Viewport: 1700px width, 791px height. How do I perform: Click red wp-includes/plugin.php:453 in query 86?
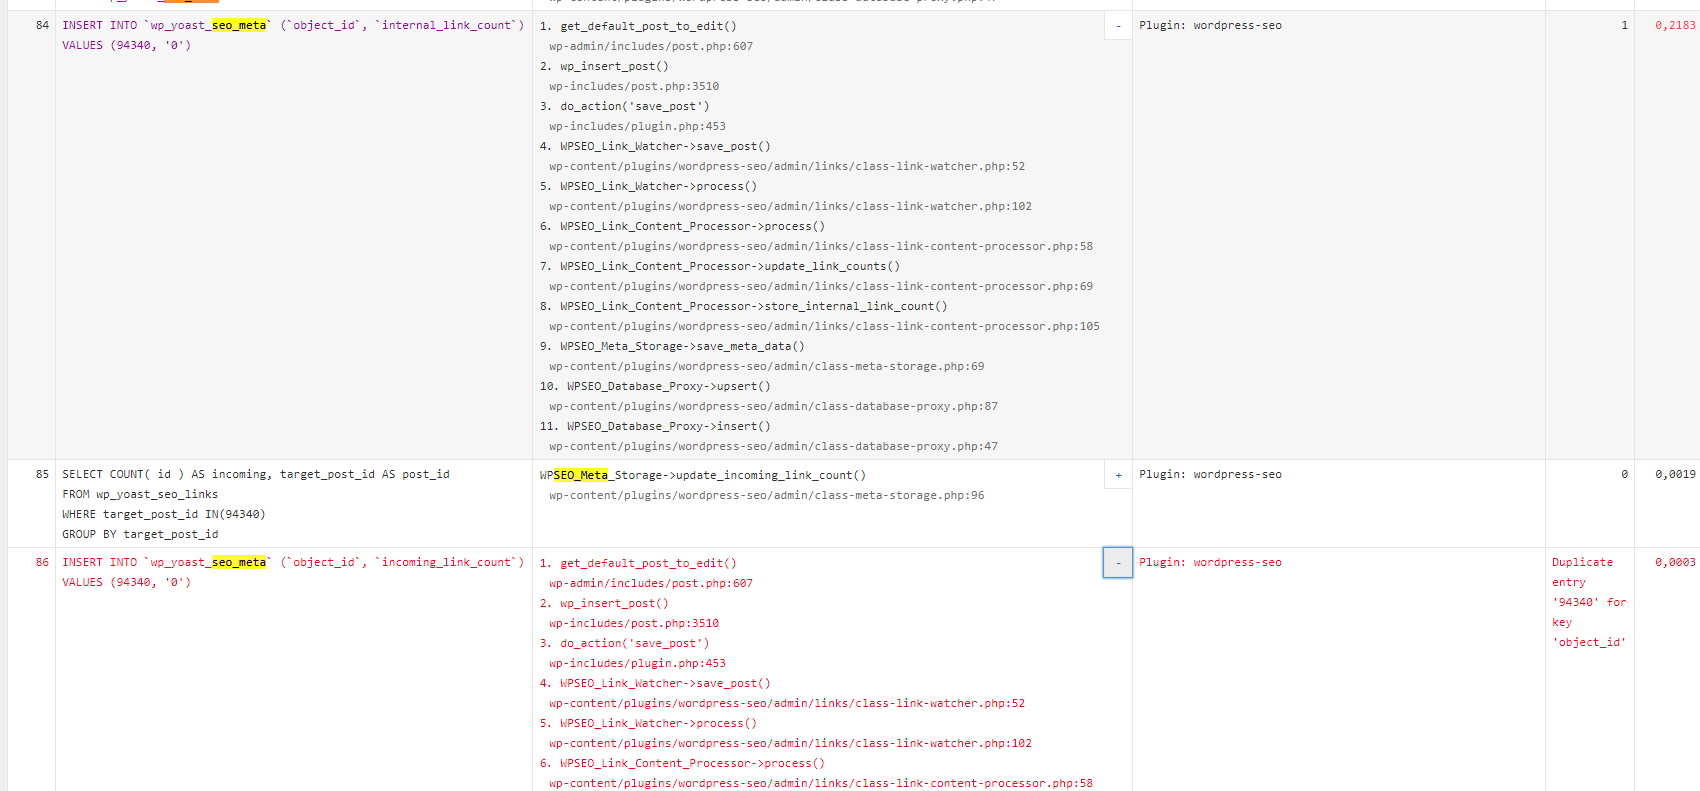pyautogui.click(x=637, y=664)
